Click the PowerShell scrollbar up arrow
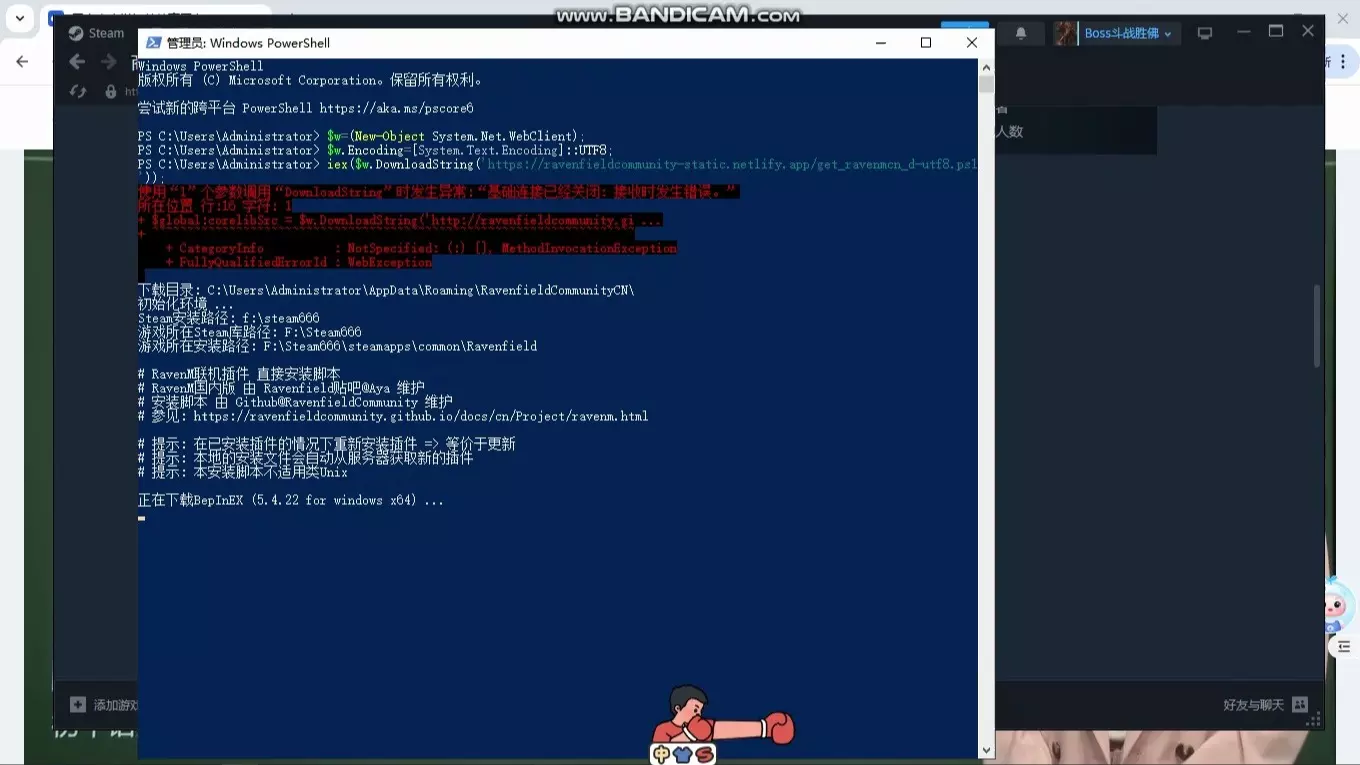The image size is (1360, 765). (986, 67)
